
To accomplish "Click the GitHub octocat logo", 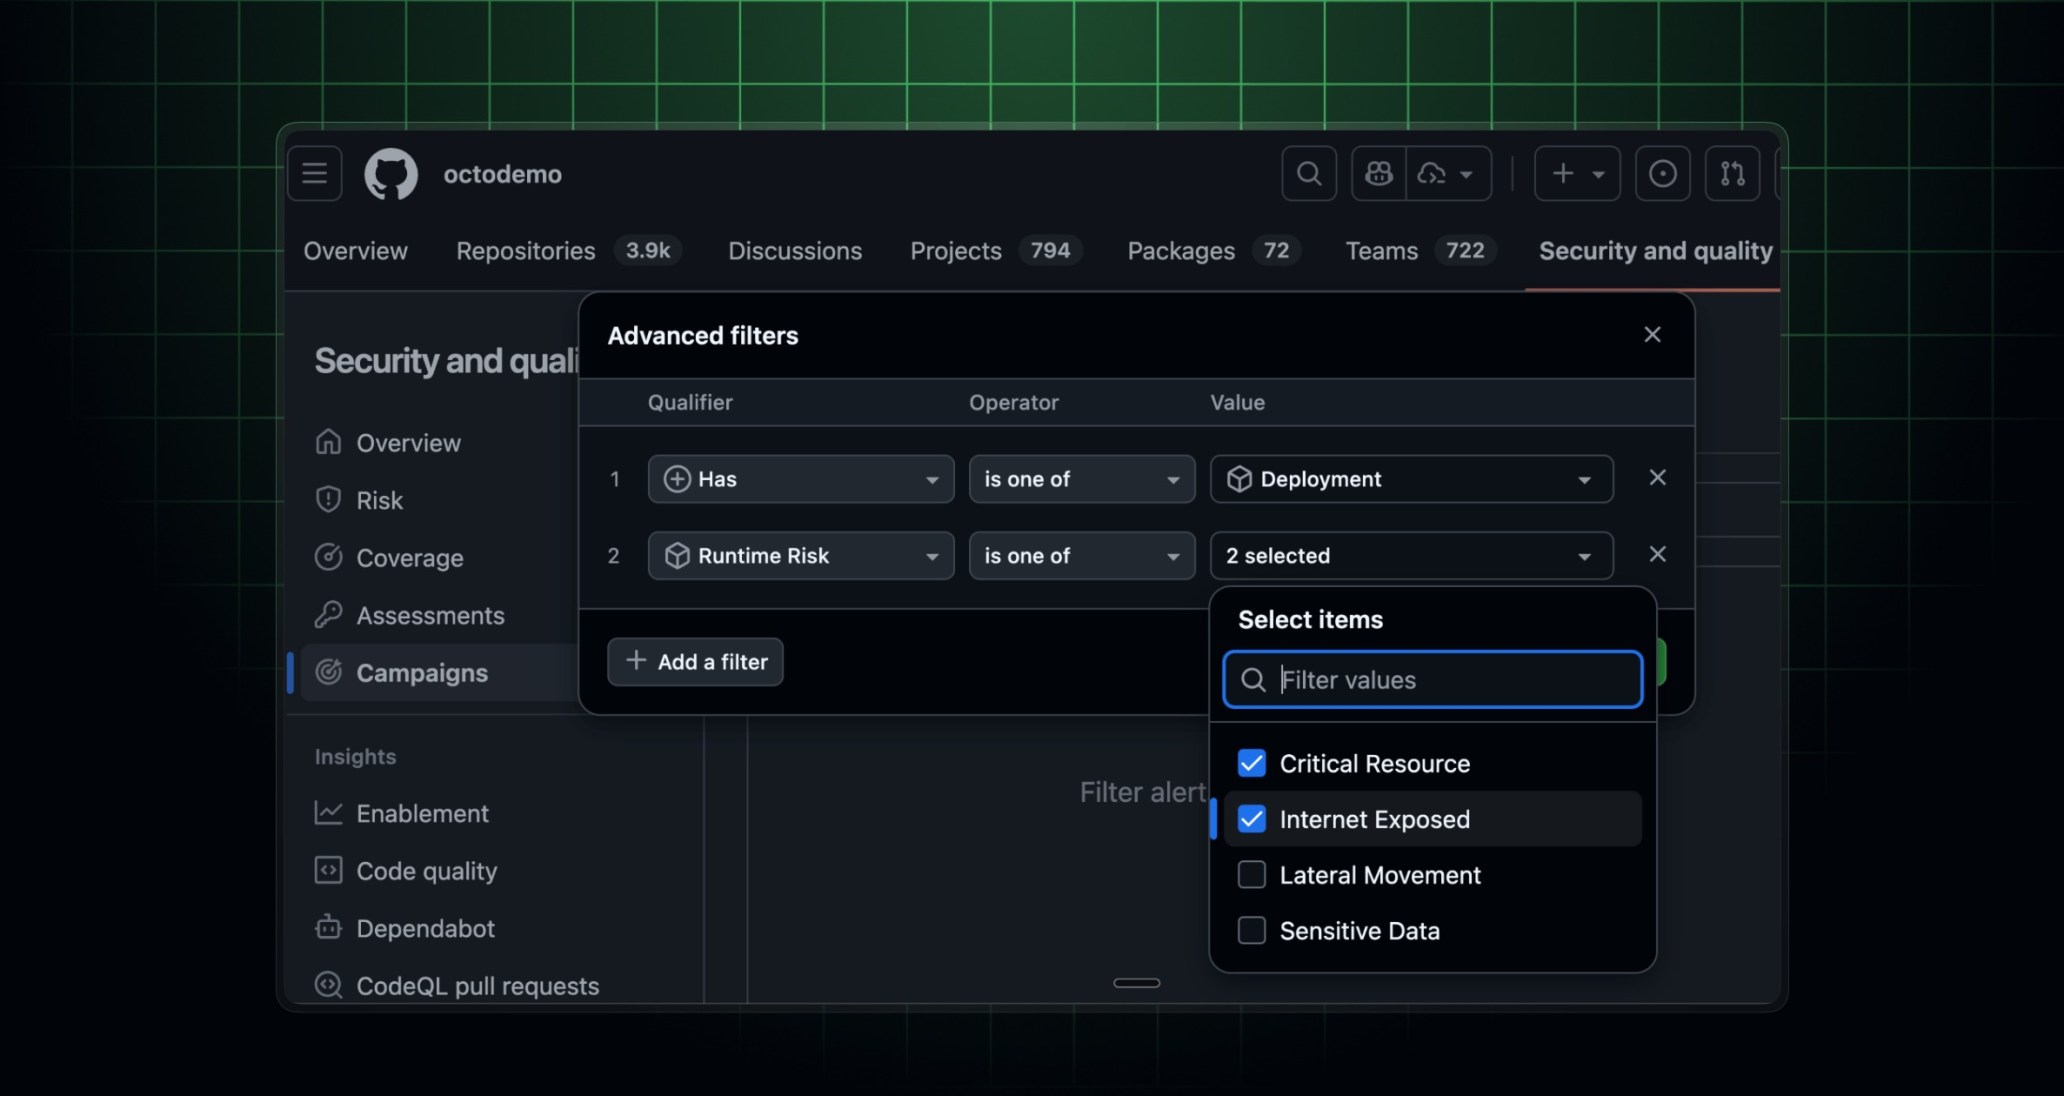I will tap(390, 173).
